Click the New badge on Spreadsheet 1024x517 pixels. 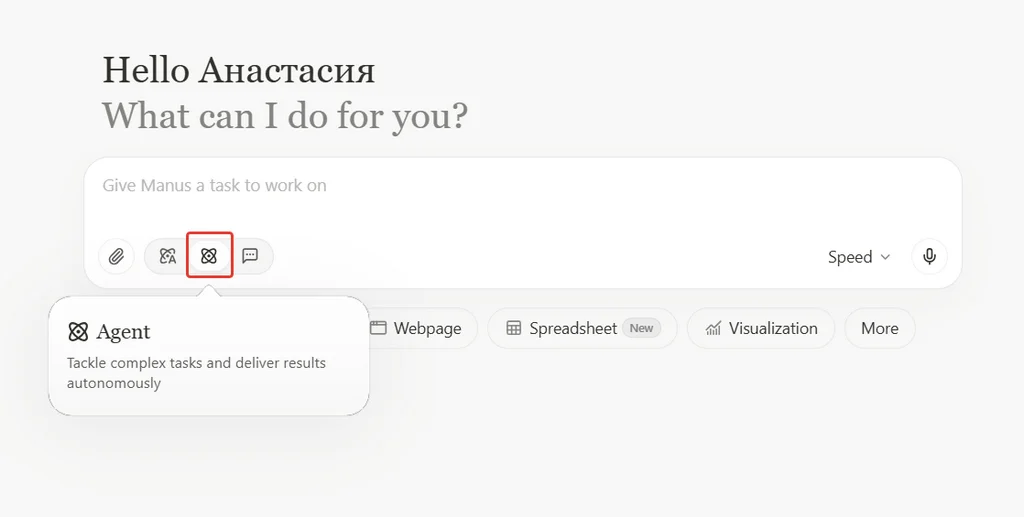(x=641, y=328)
